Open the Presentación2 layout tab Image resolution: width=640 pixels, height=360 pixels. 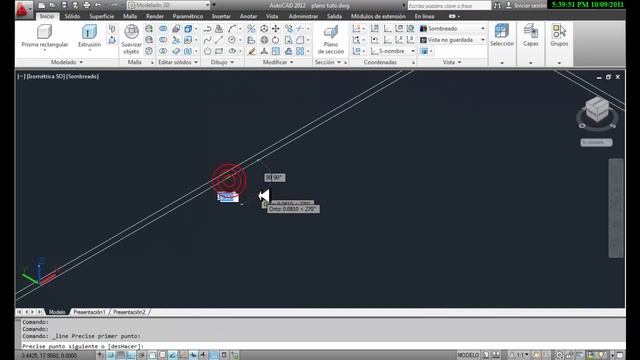[x=129, y=312]
